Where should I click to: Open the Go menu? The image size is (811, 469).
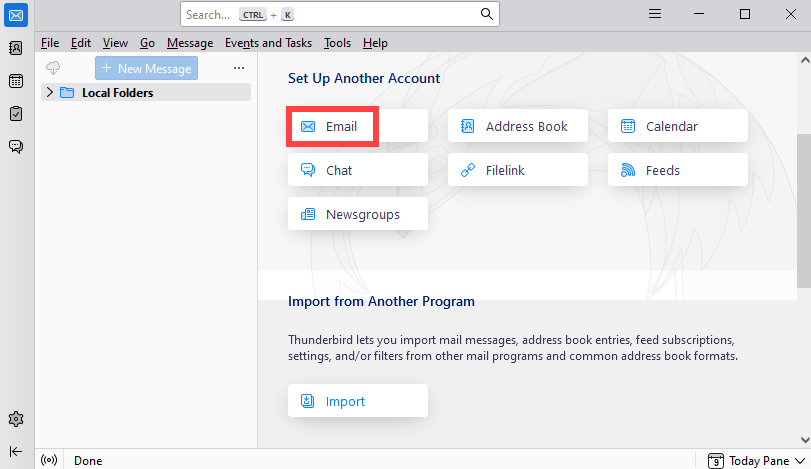point(147,43)
